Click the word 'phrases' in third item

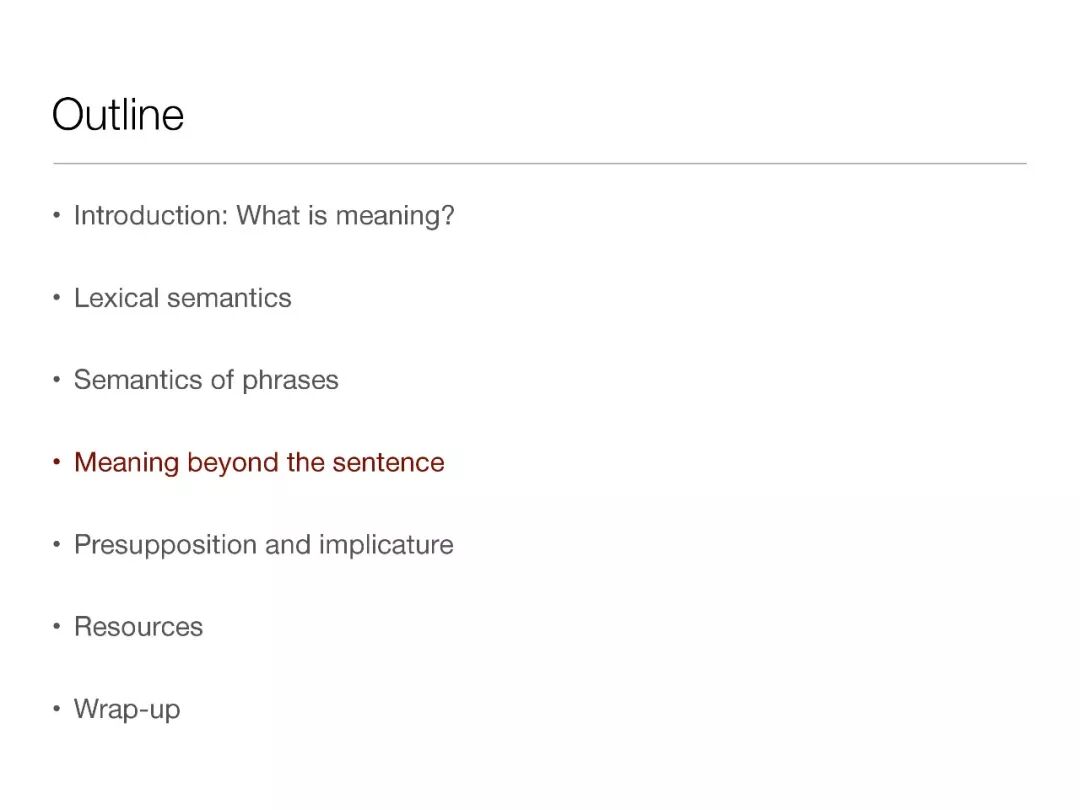[x=290, y=380]
